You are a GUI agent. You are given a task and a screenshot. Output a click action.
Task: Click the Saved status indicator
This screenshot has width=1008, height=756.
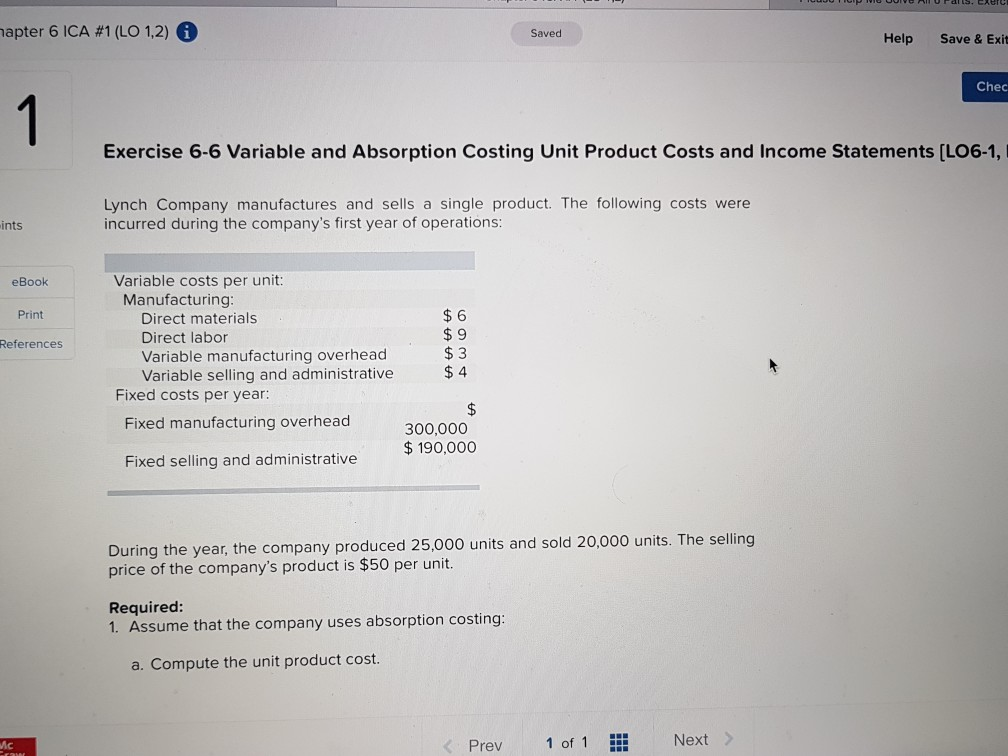pos(546,33)
